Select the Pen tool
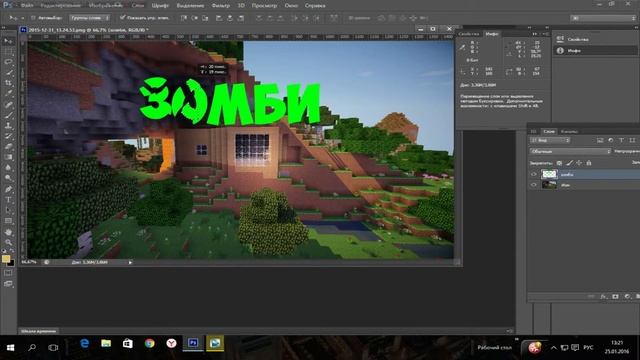Viewport: 640px width, 360px height. [8, 189]
